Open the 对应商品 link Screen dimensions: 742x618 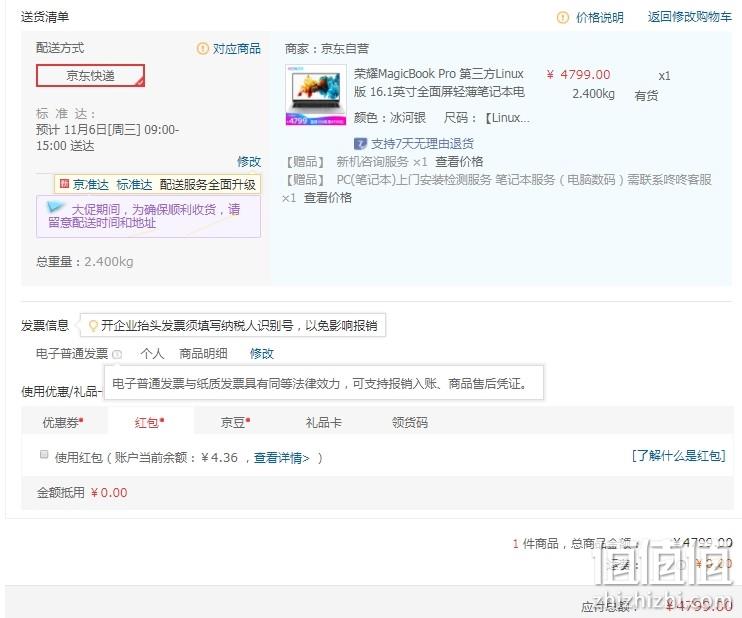click(x=236, y=48)
